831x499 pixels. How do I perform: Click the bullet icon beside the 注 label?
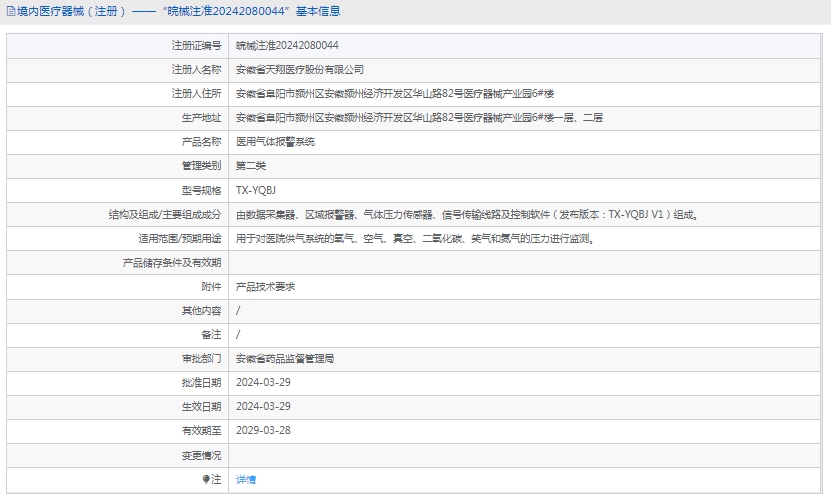point(206,479)
